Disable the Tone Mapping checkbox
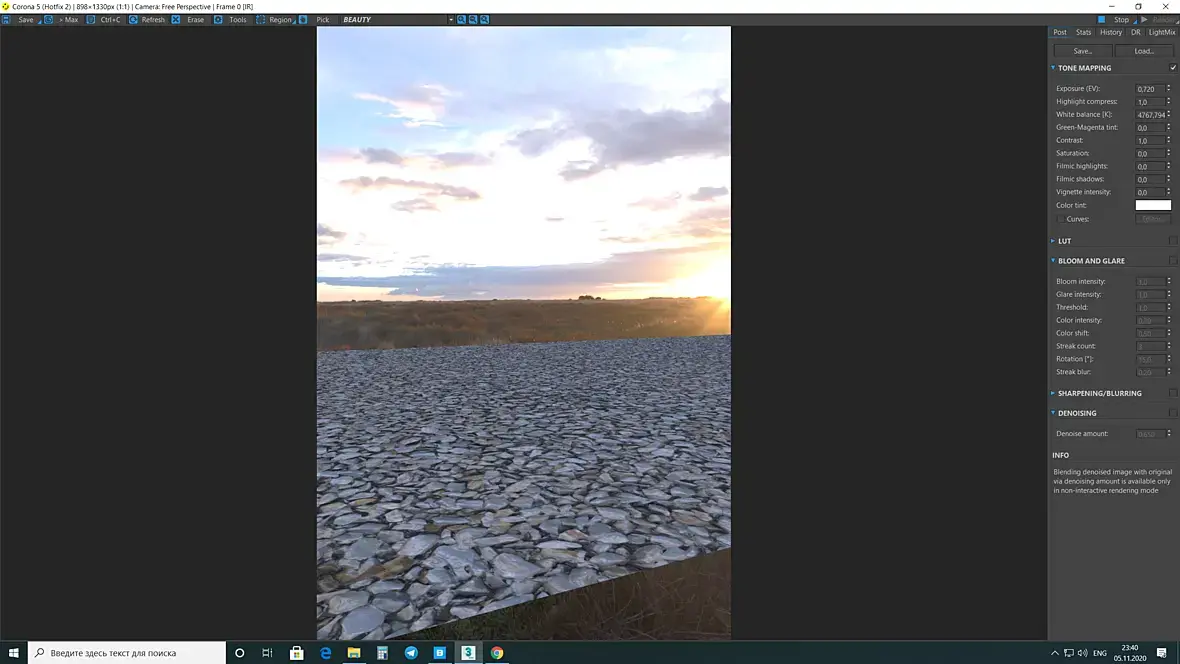Image resolution: width=1180 pixels, height=664 pixels. 1172,68
